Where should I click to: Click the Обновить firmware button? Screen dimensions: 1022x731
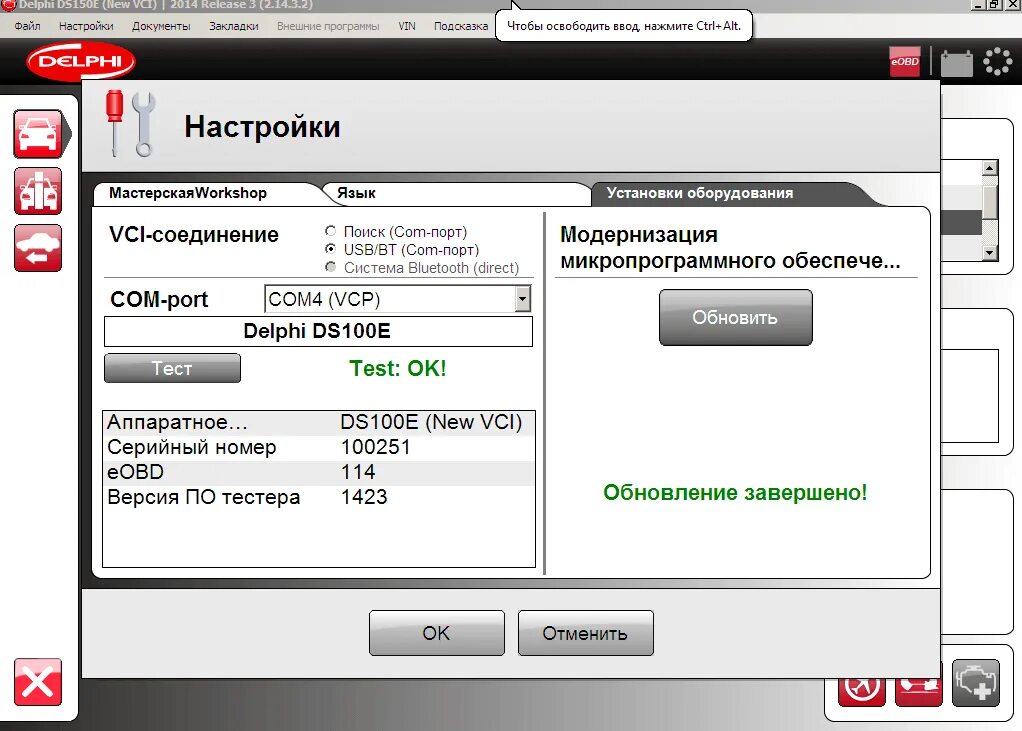click(x=735, y=317)
